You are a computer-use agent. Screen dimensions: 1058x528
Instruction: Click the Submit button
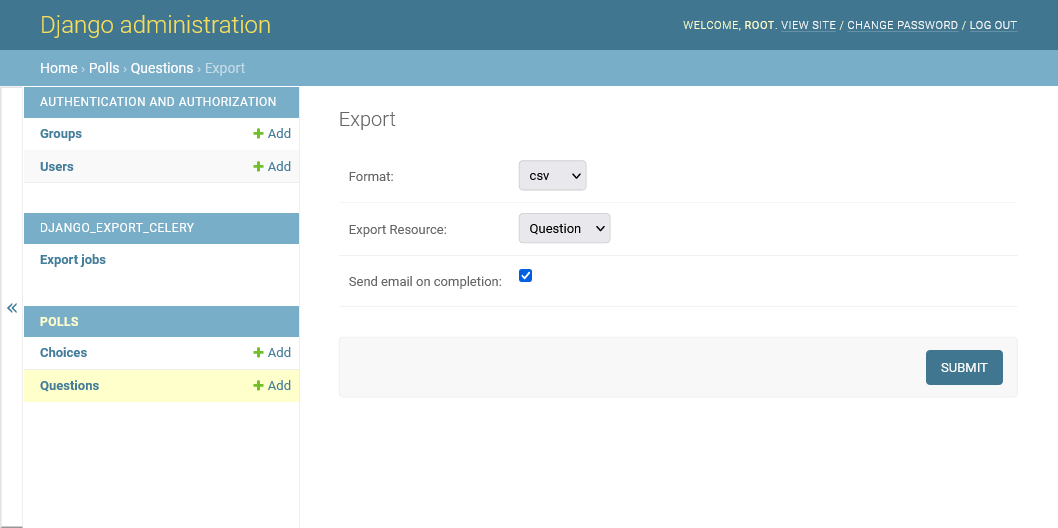[x=964, y=368]
